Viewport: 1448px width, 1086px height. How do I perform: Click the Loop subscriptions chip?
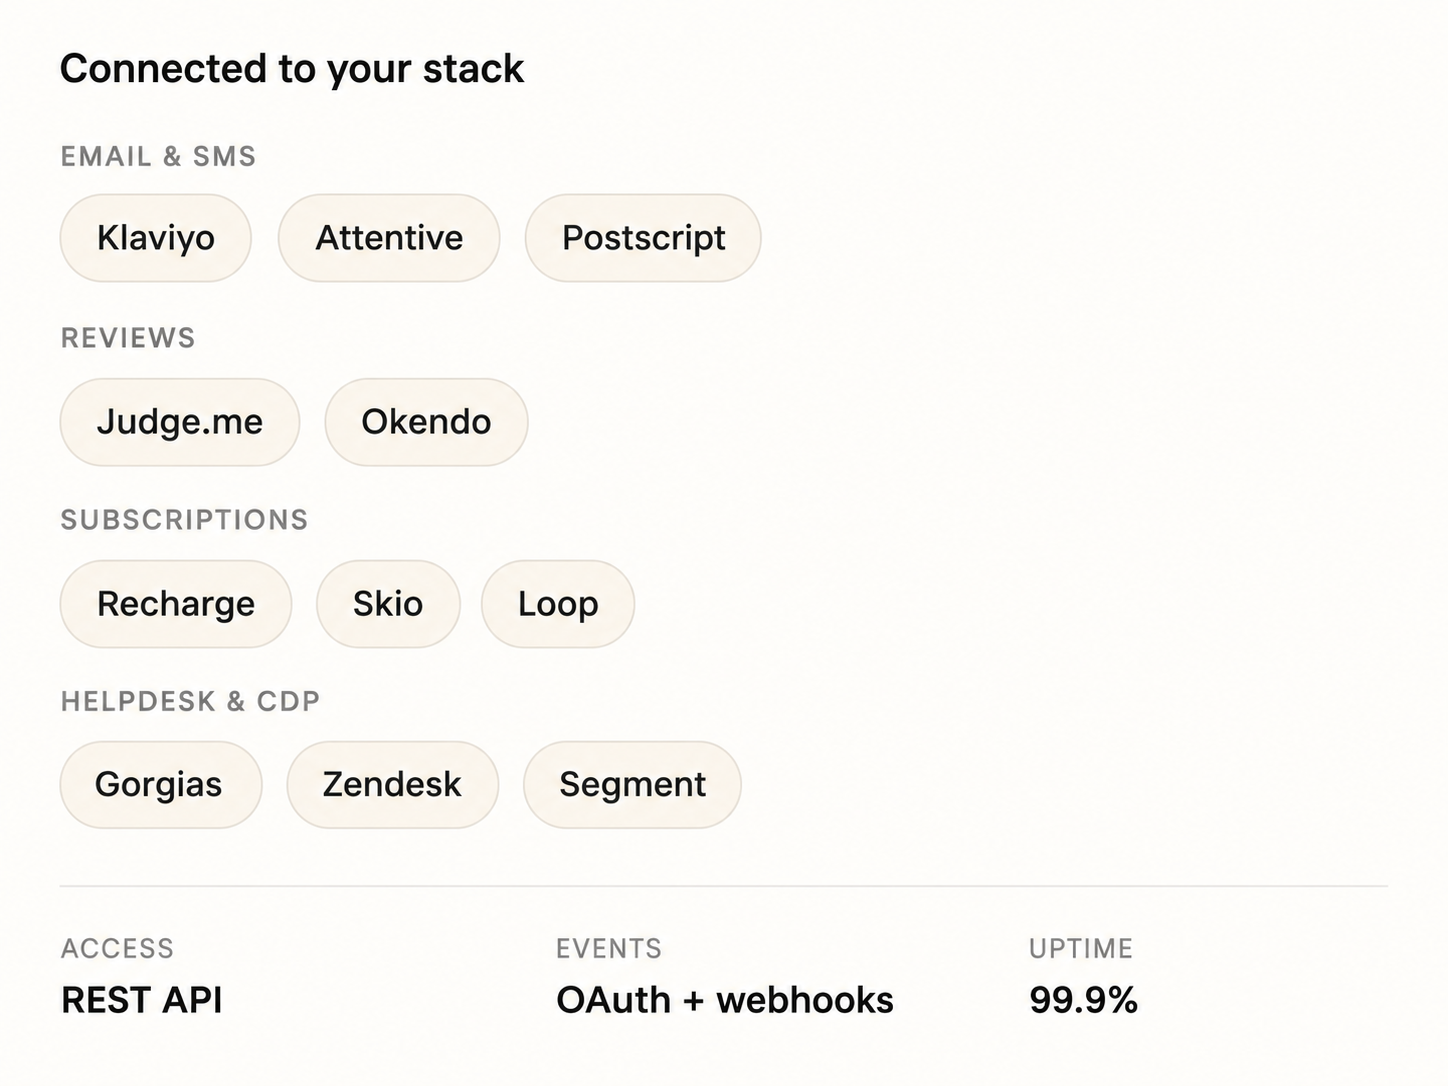(558, 604)
